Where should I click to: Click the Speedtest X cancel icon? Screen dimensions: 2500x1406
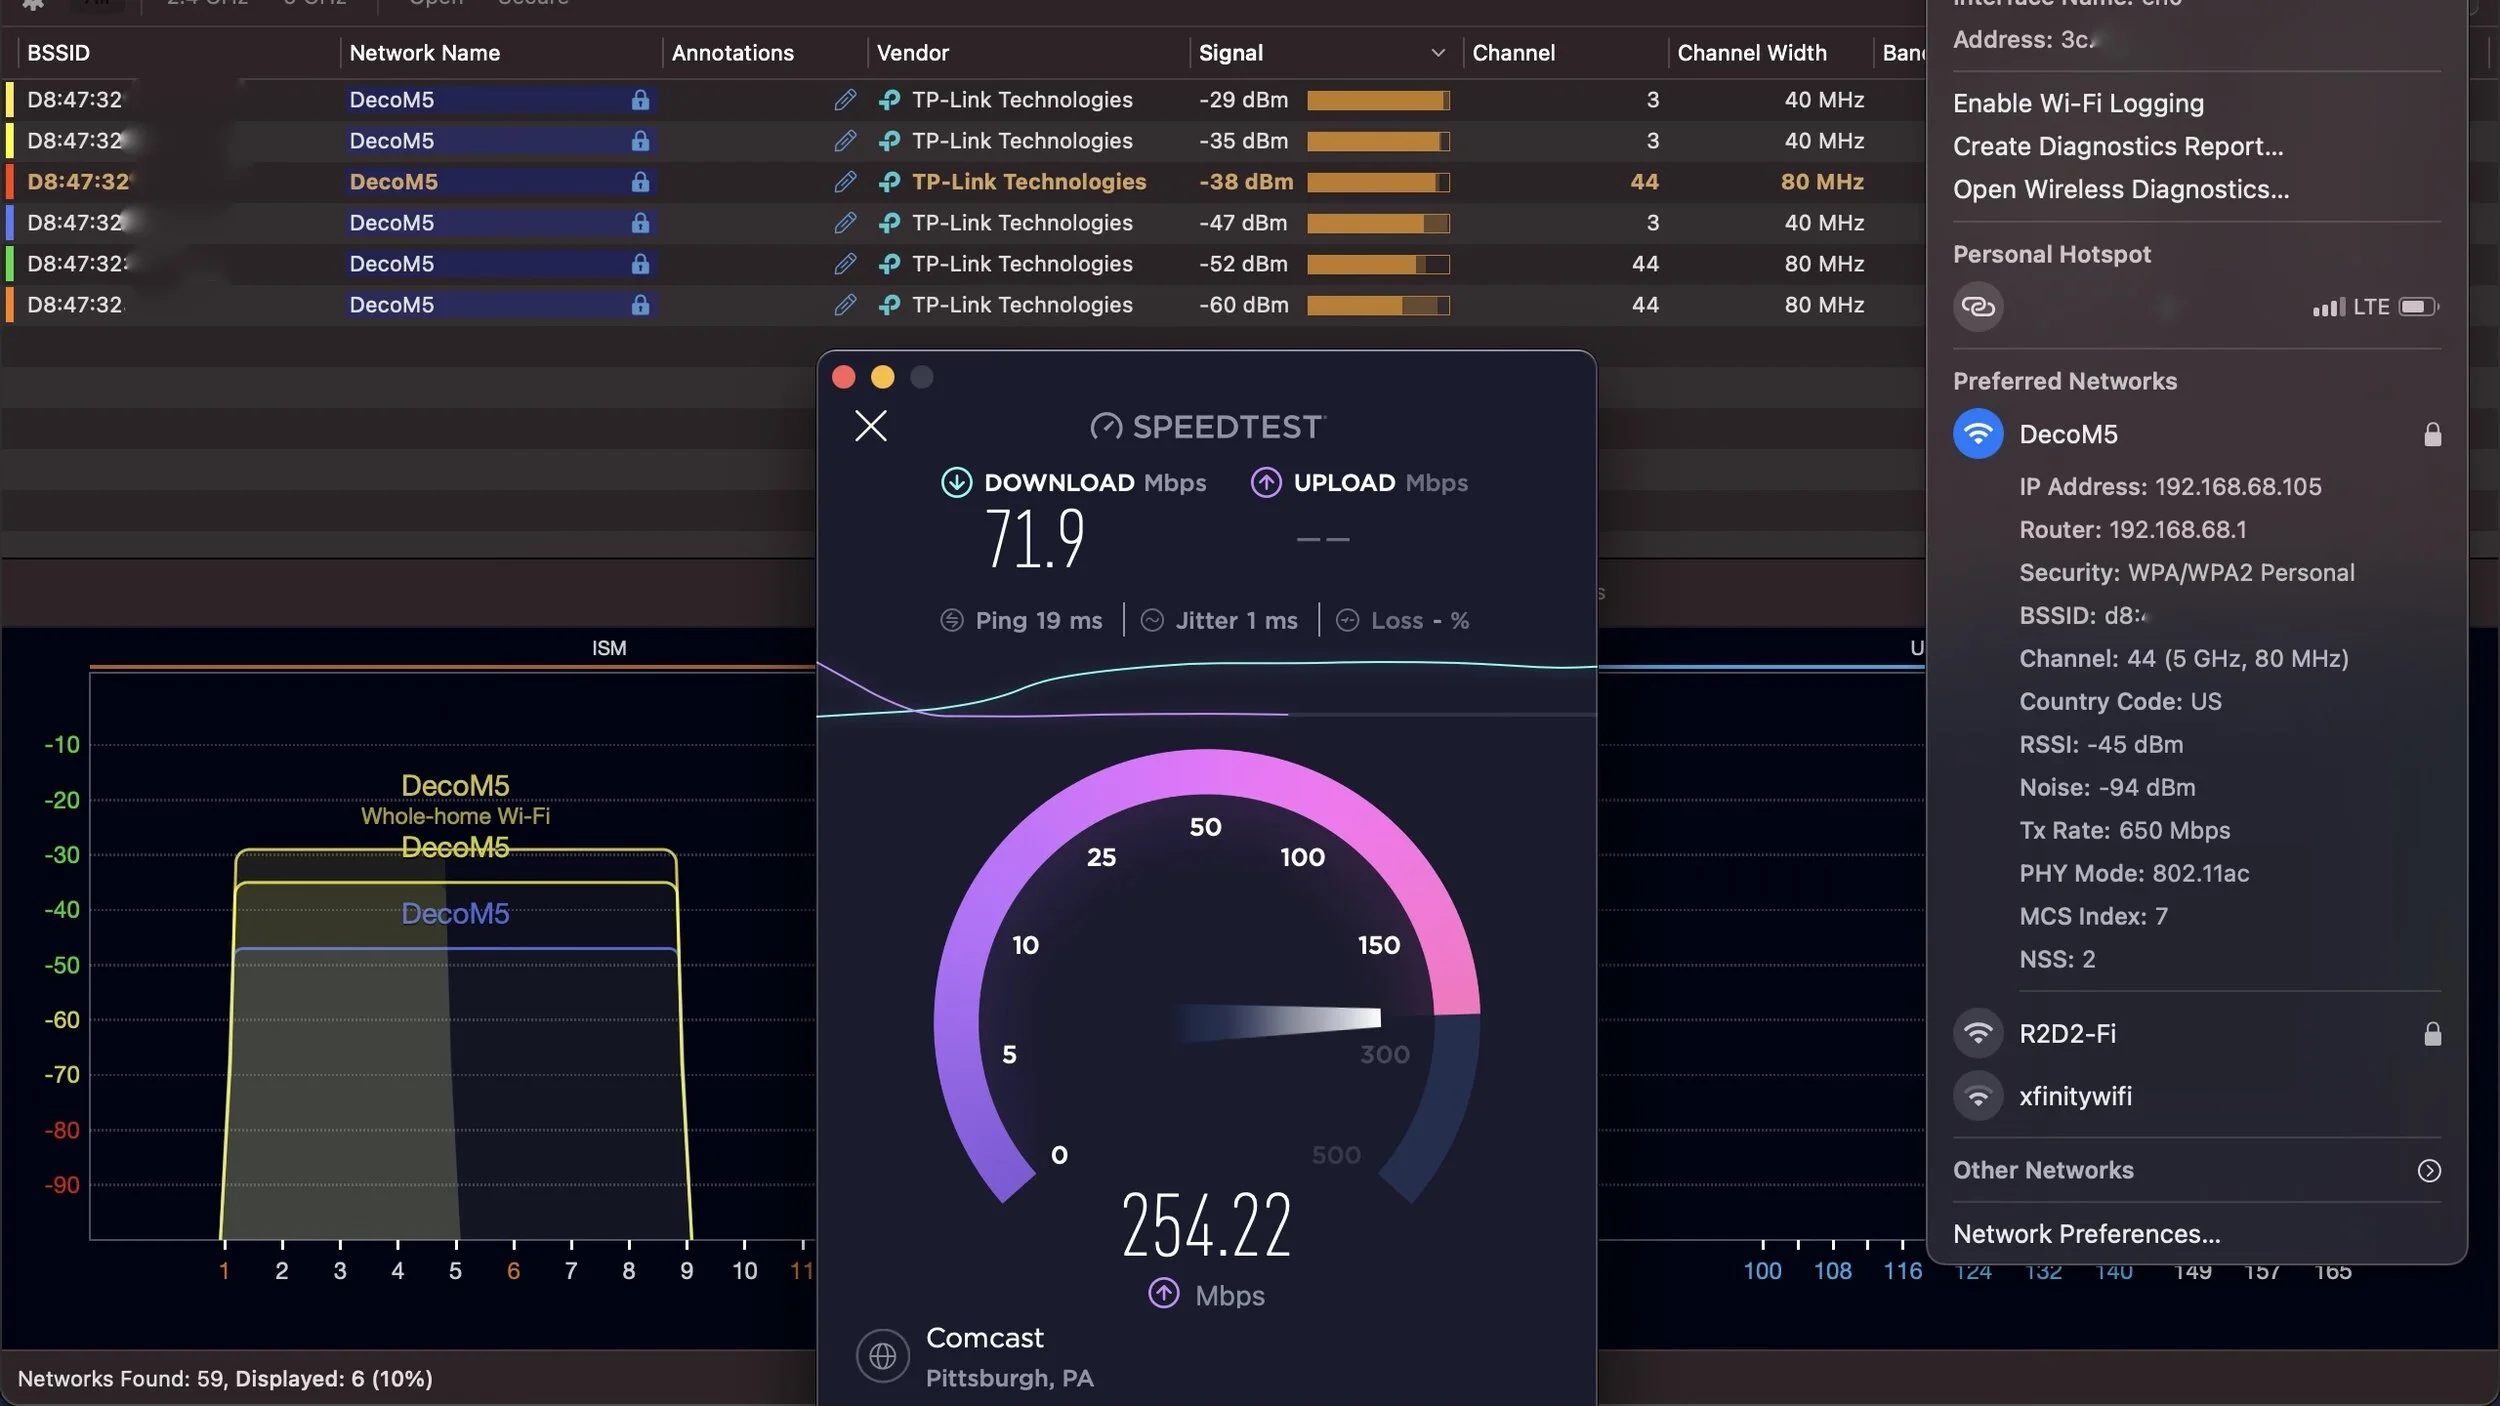pos(870,426)
